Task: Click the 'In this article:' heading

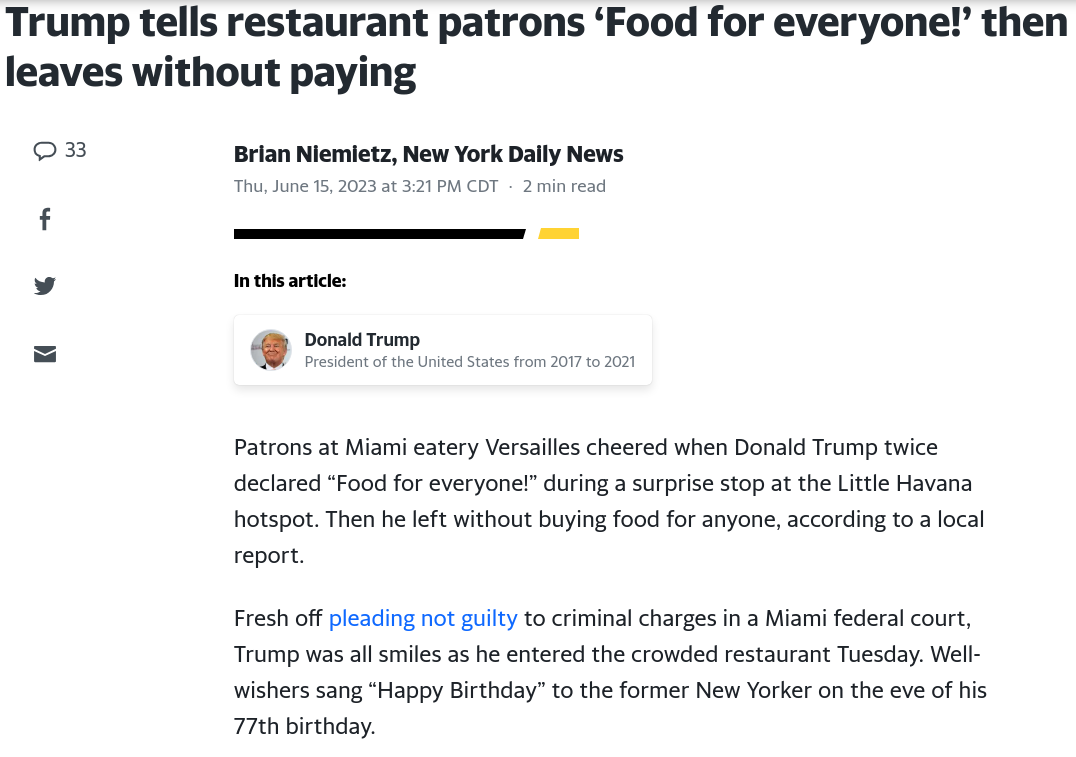Action: tap(290, 281)
